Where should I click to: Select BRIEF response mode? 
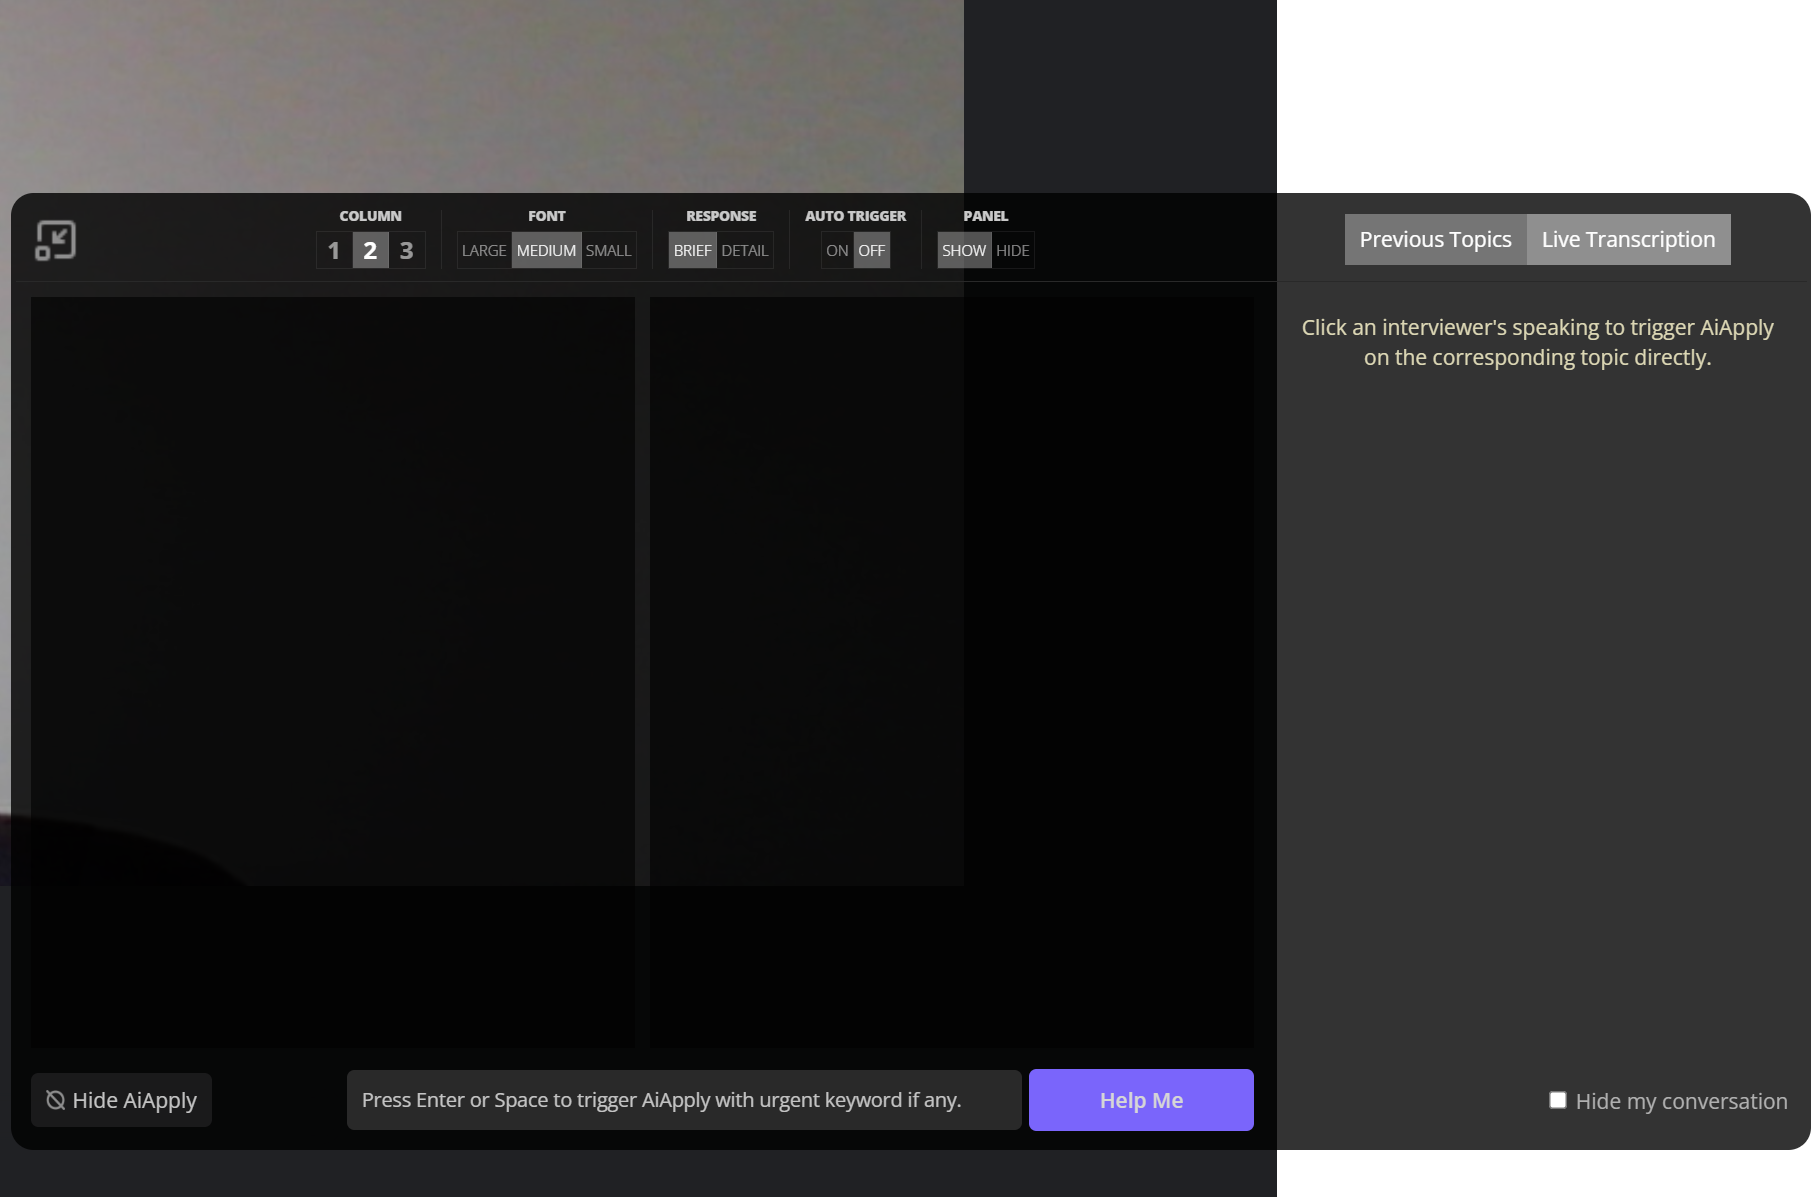tap(692, 250)
